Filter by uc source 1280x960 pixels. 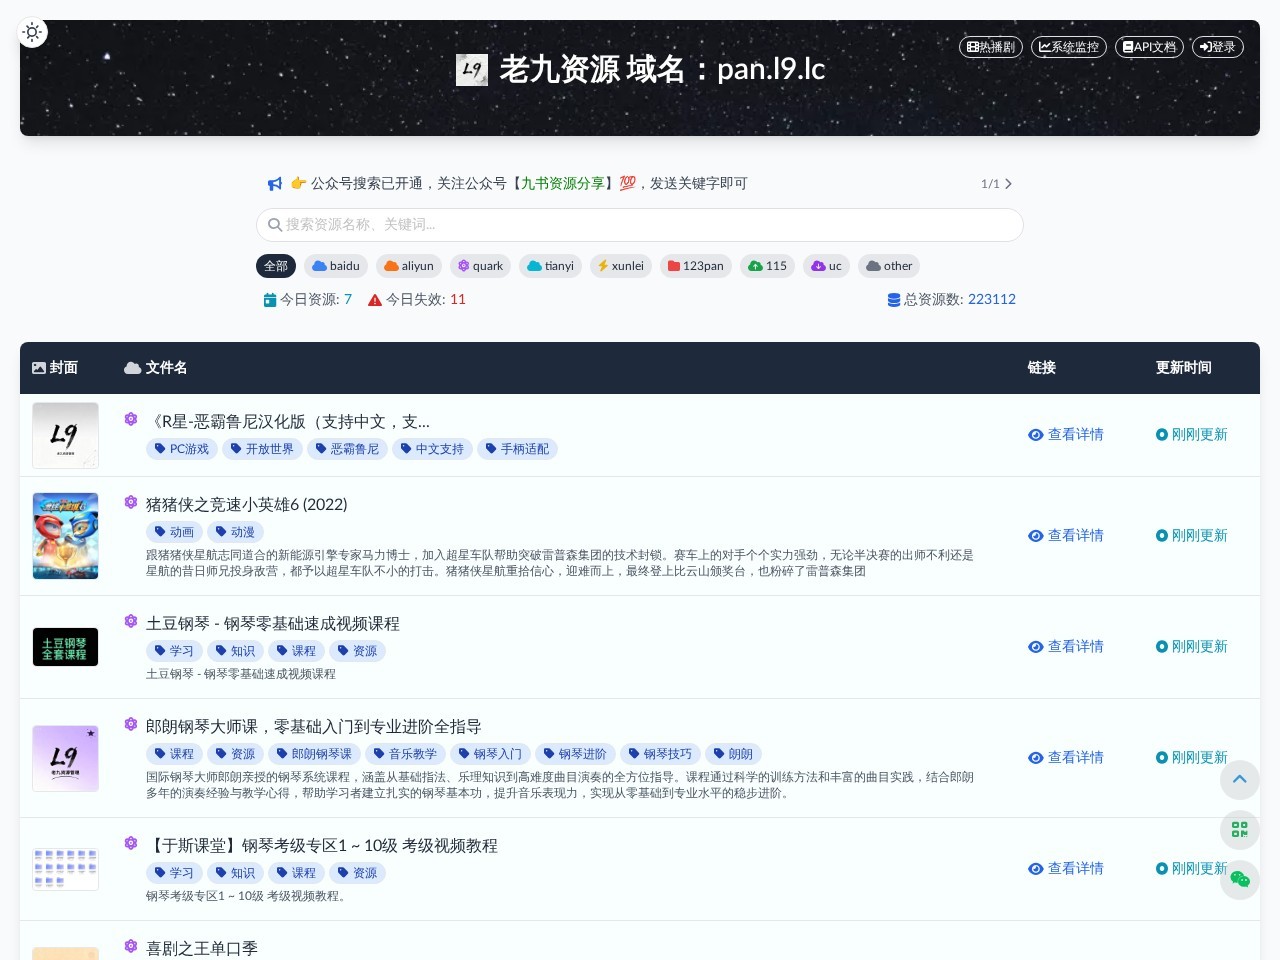point(826,266)
